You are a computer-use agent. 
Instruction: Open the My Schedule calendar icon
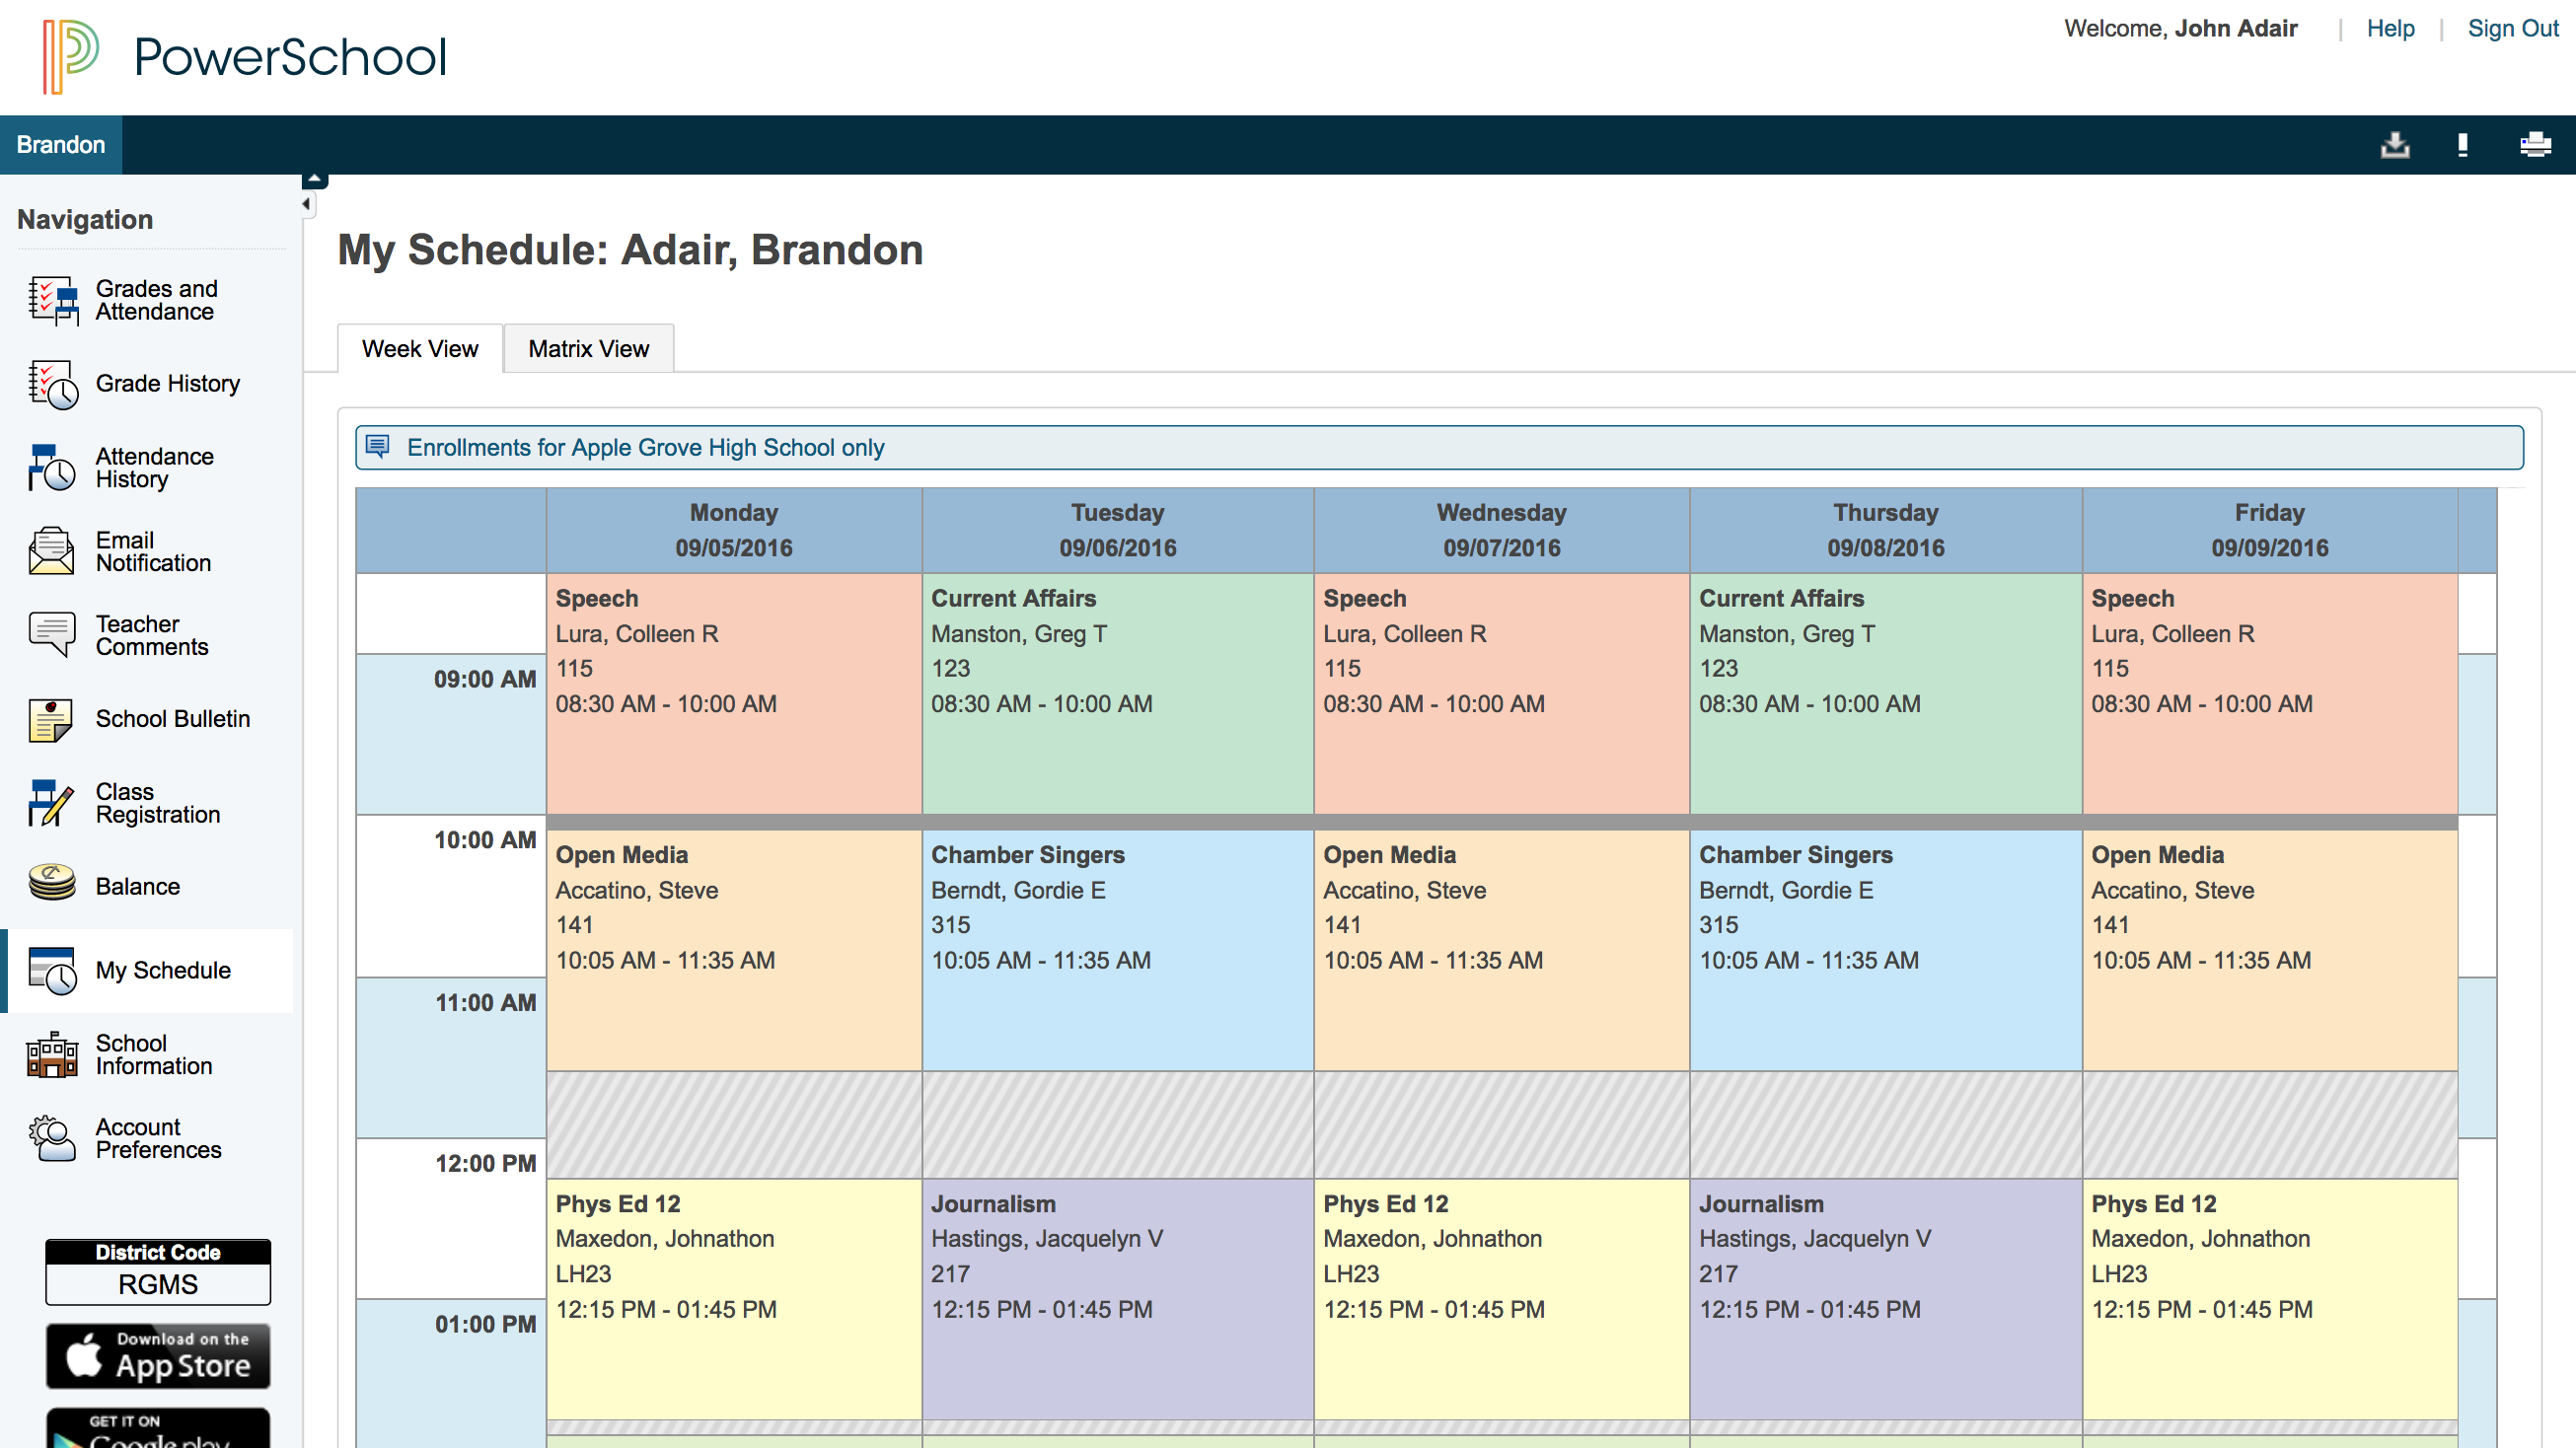coord(53,970)
